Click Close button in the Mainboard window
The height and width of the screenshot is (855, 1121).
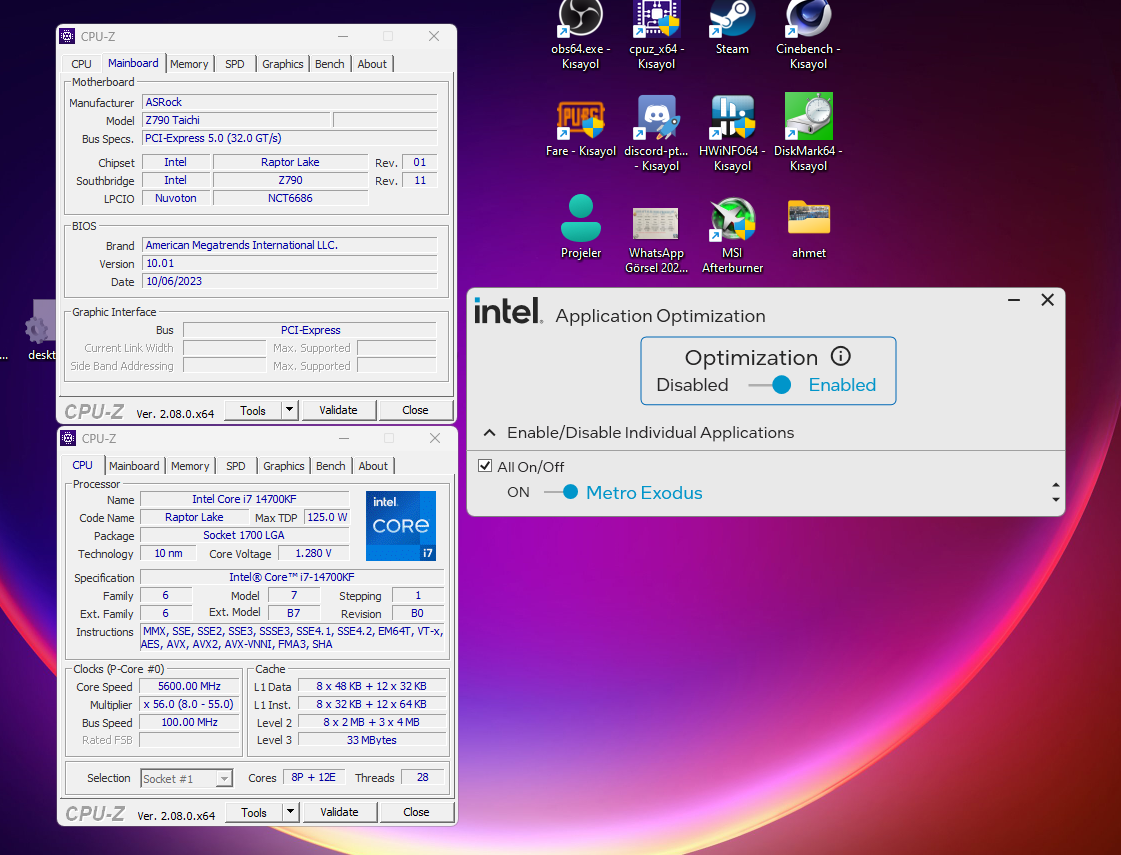(x=415, y=410)
